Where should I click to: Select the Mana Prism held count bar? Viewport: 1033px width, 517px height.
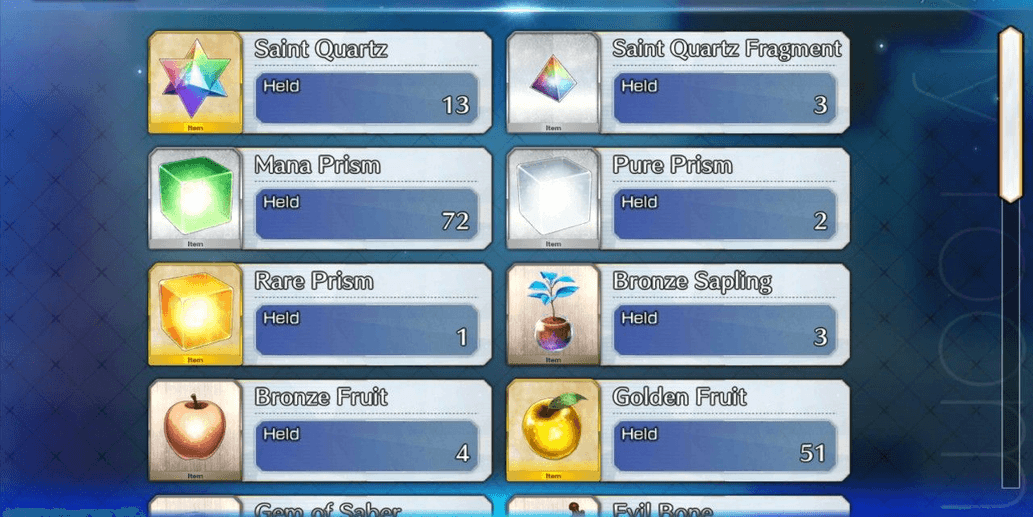(x=367, y=214)
